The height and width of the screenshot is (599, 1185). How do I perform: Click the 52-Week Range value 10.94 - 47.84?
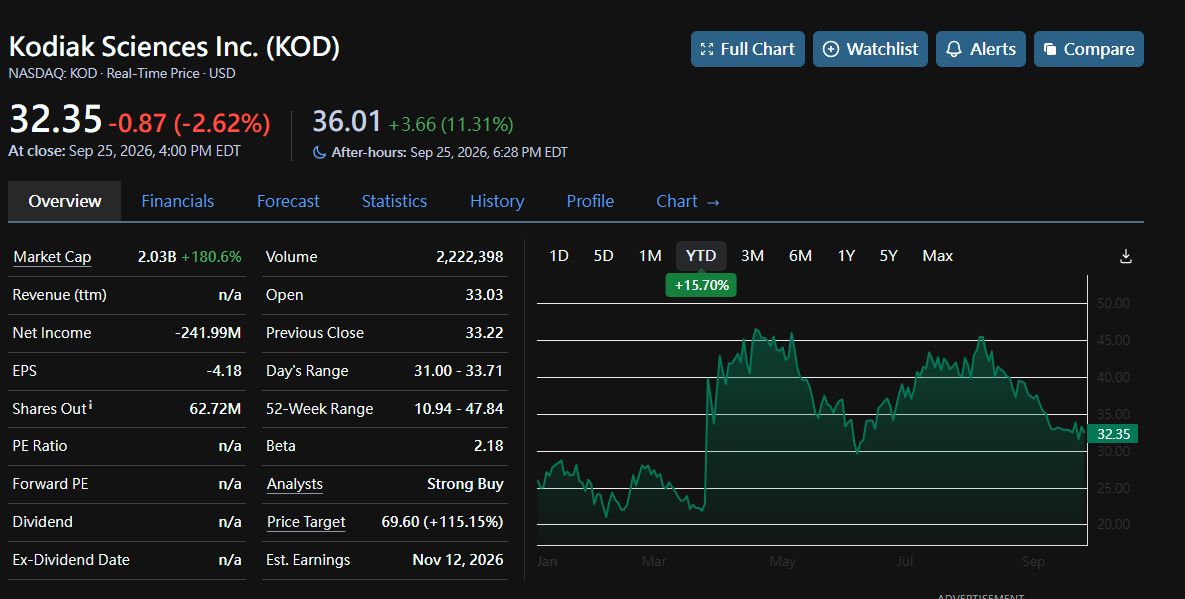pos(459,409)
